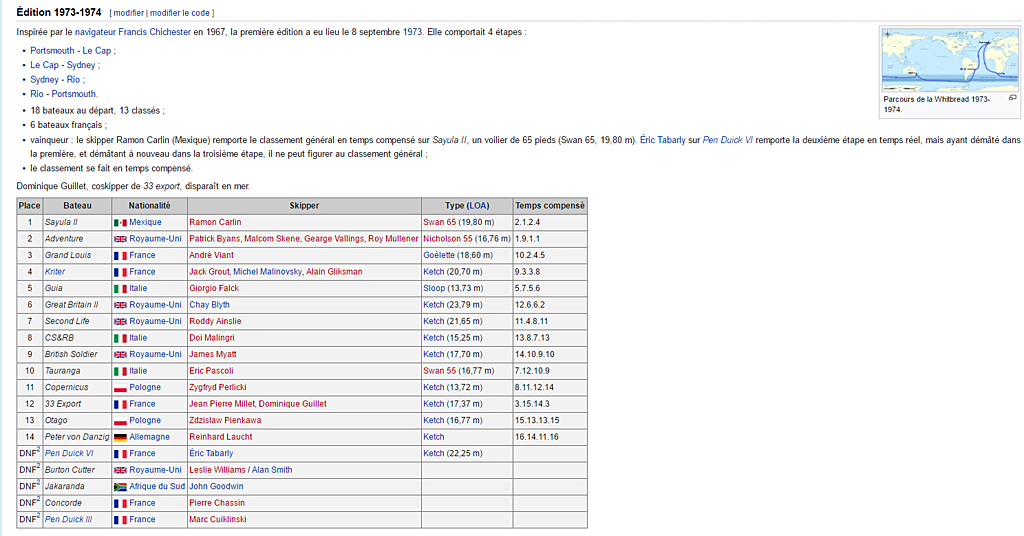Open the Nicholson 55 type link
Image resolution: width=1024 pixels, height=536 pixels.
point(447,239)
